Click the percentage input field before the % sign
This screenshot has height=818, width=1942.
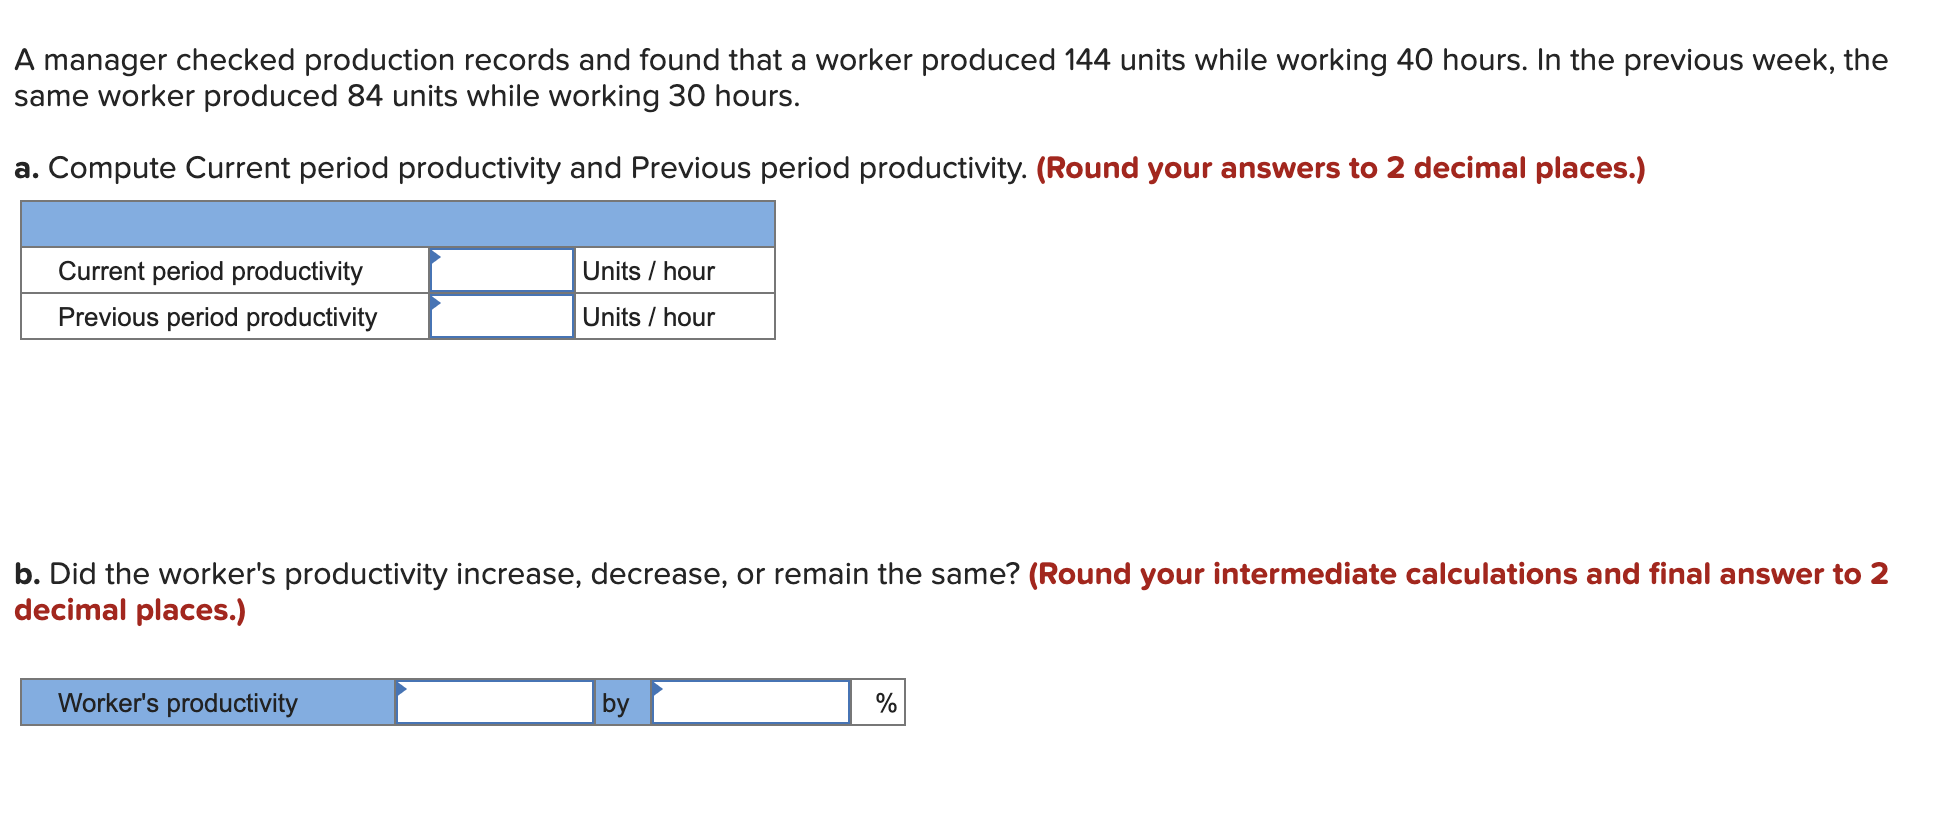(x=751, y=702)
